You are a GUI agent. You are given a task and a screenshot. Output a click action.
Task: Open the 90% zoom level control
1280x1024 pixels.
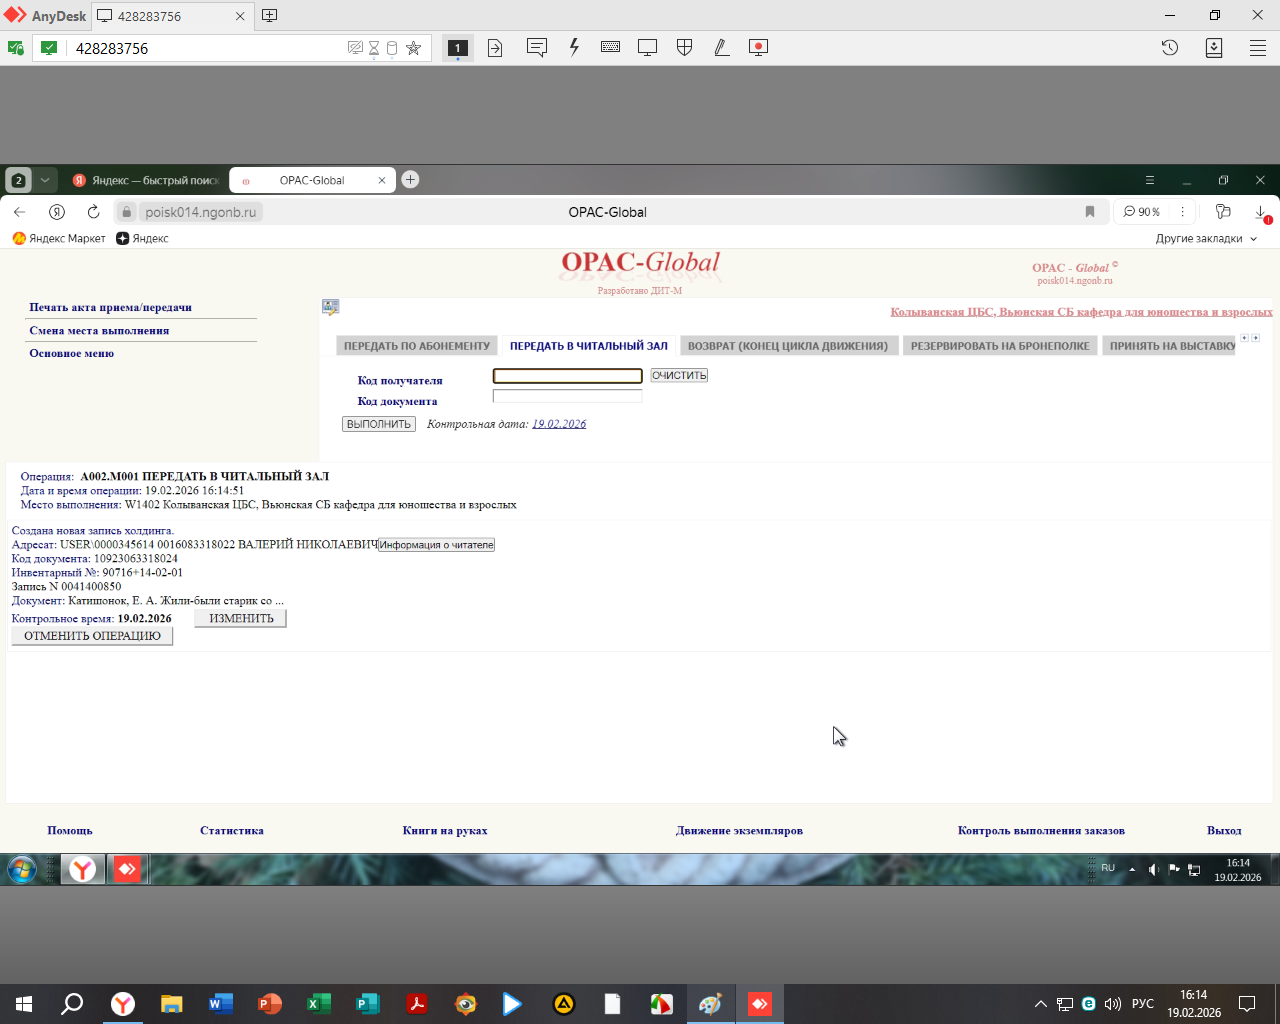pos(1141,212)
